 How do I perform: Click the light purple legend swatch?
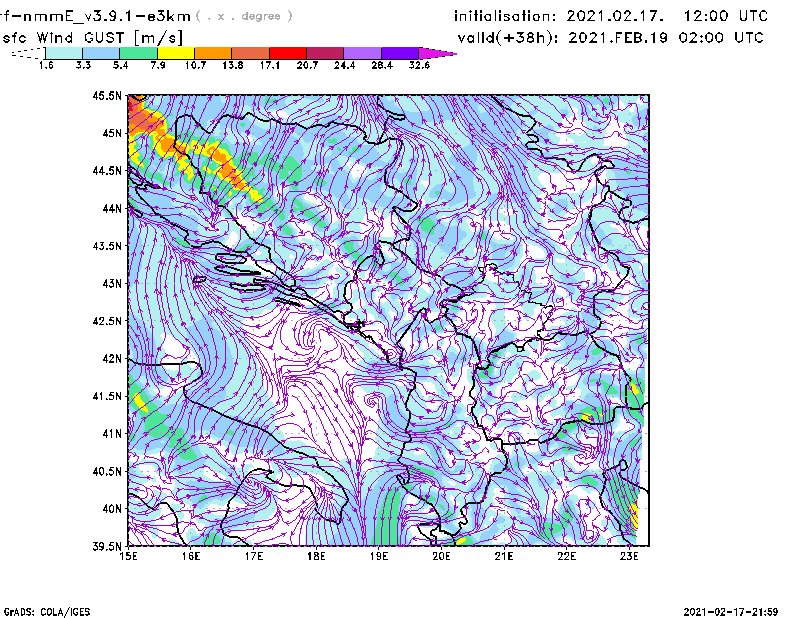pos(363,53)
